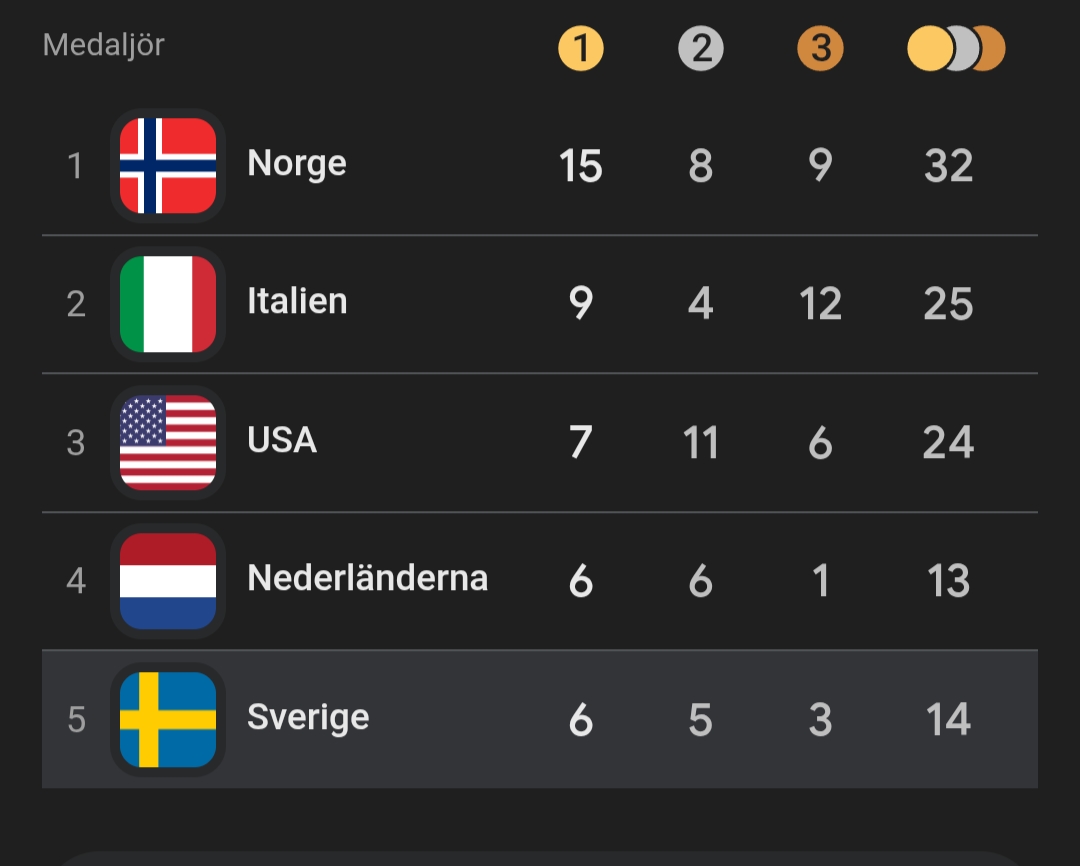Click Italy's bronze count of 12
The image size is (1080, 866).
(x=820, y=304)
